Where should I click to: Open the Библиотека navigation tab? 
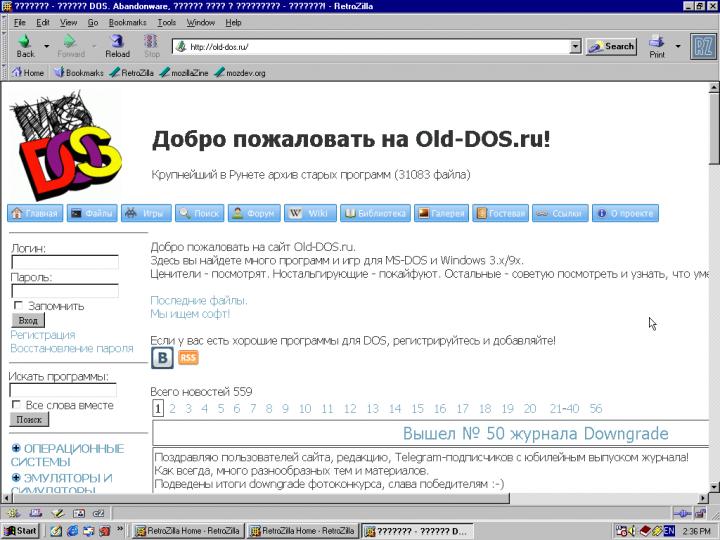pyautogui.click(x=375, y=213)
